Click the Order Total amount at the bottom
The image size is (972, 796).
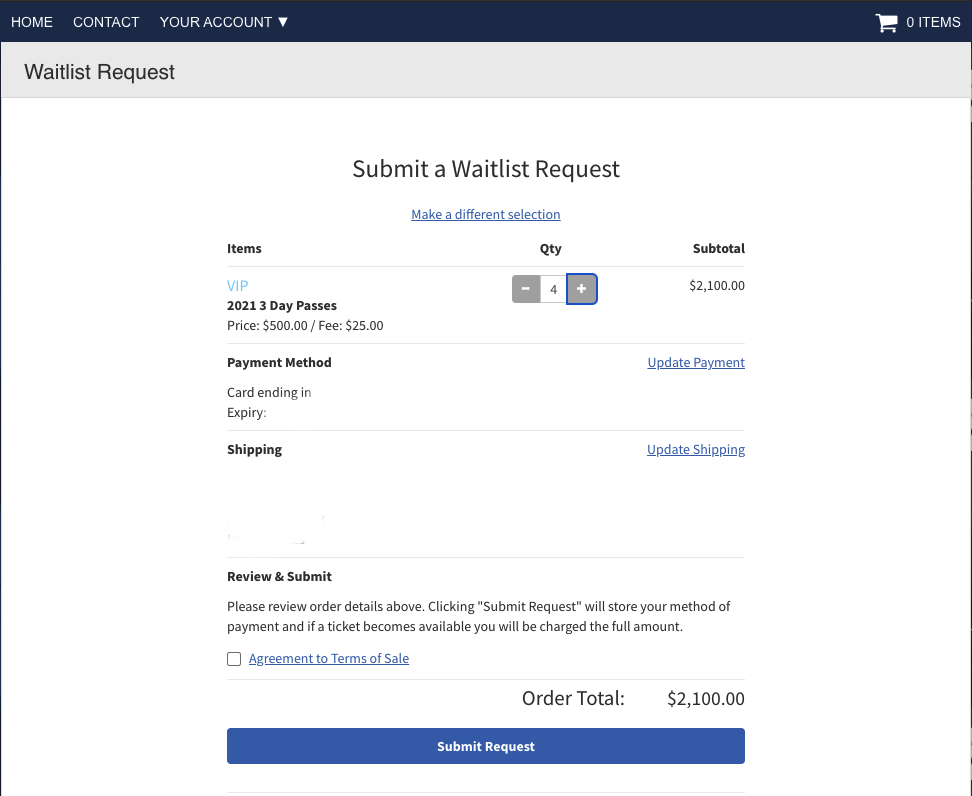pos(705,699)
